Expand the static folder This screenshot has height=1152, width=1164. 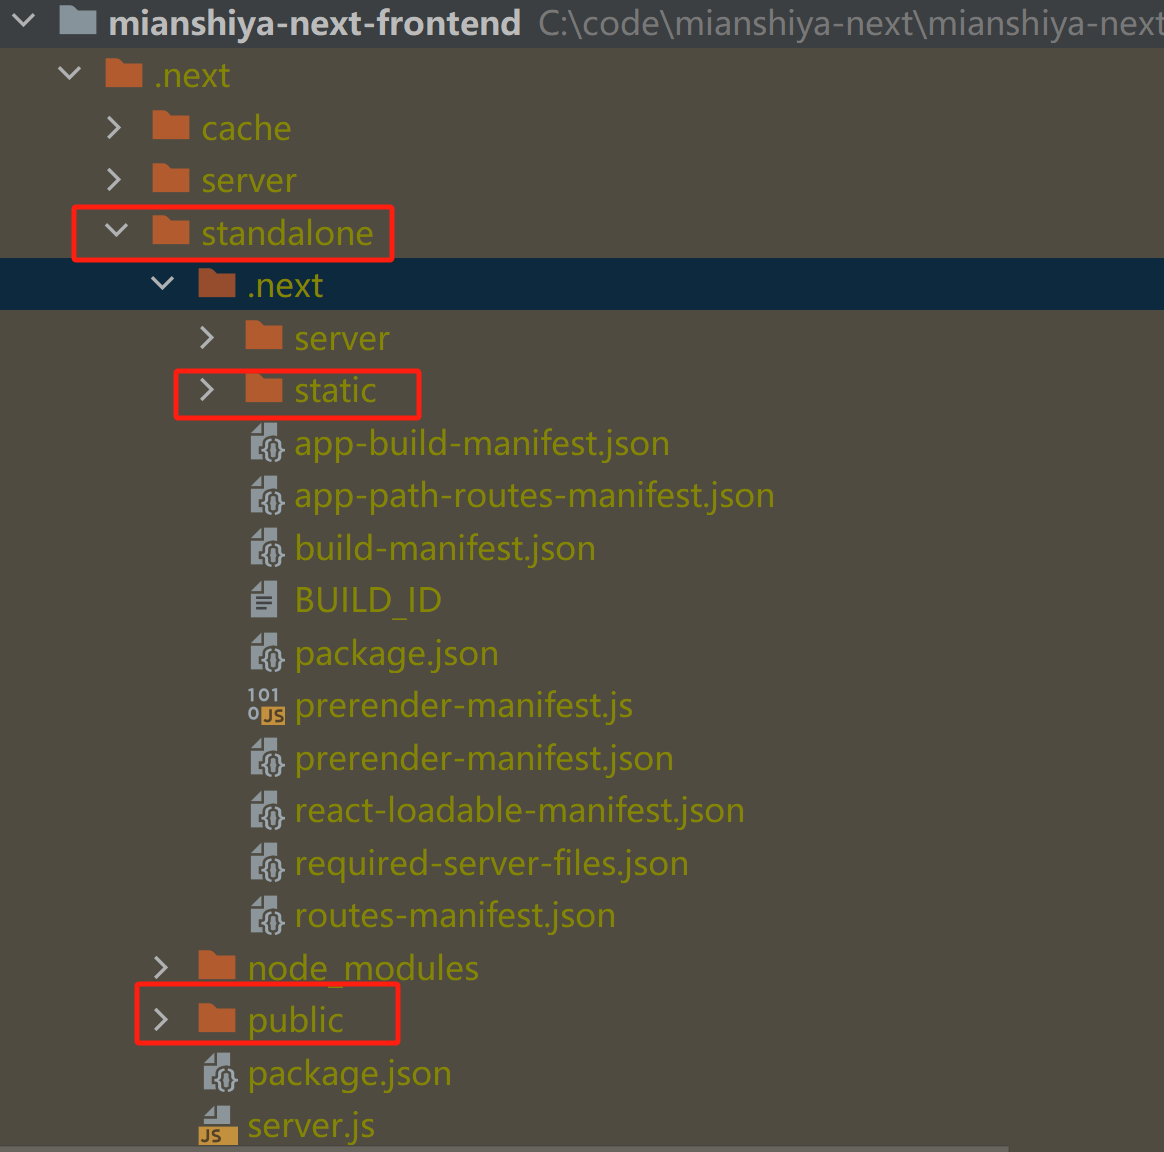207,390
